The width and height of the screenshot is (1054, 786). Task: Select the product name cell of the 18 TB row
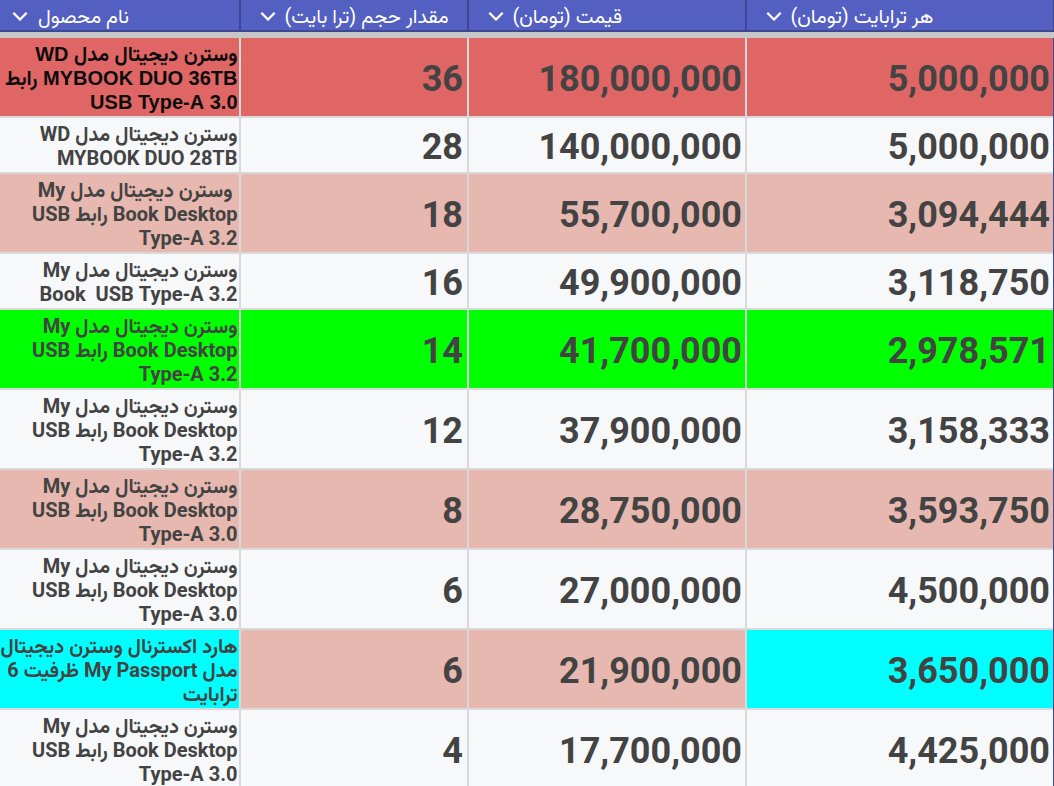(x=120, y=214)
